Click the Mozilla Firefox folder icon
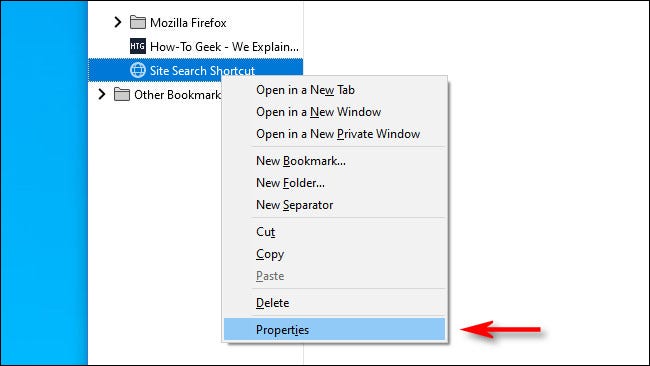 click(x=138, y=22)
